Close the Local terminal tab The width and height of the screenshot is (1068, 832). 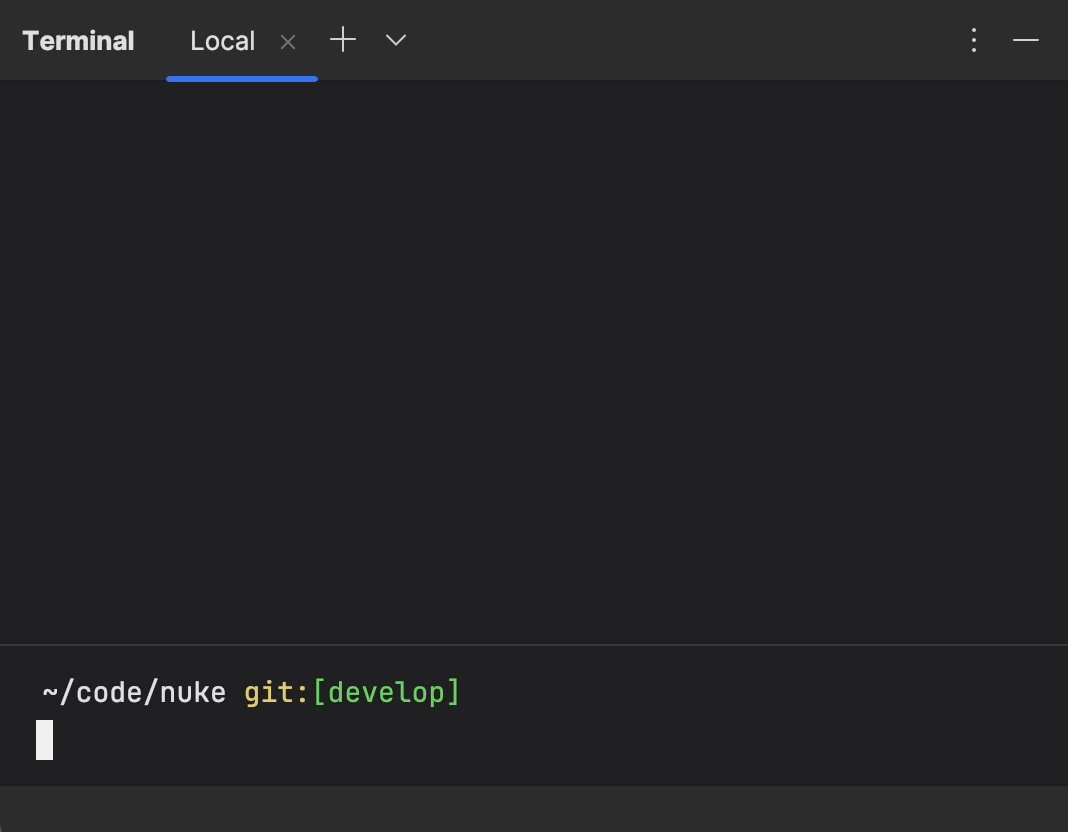click(288, 42)
